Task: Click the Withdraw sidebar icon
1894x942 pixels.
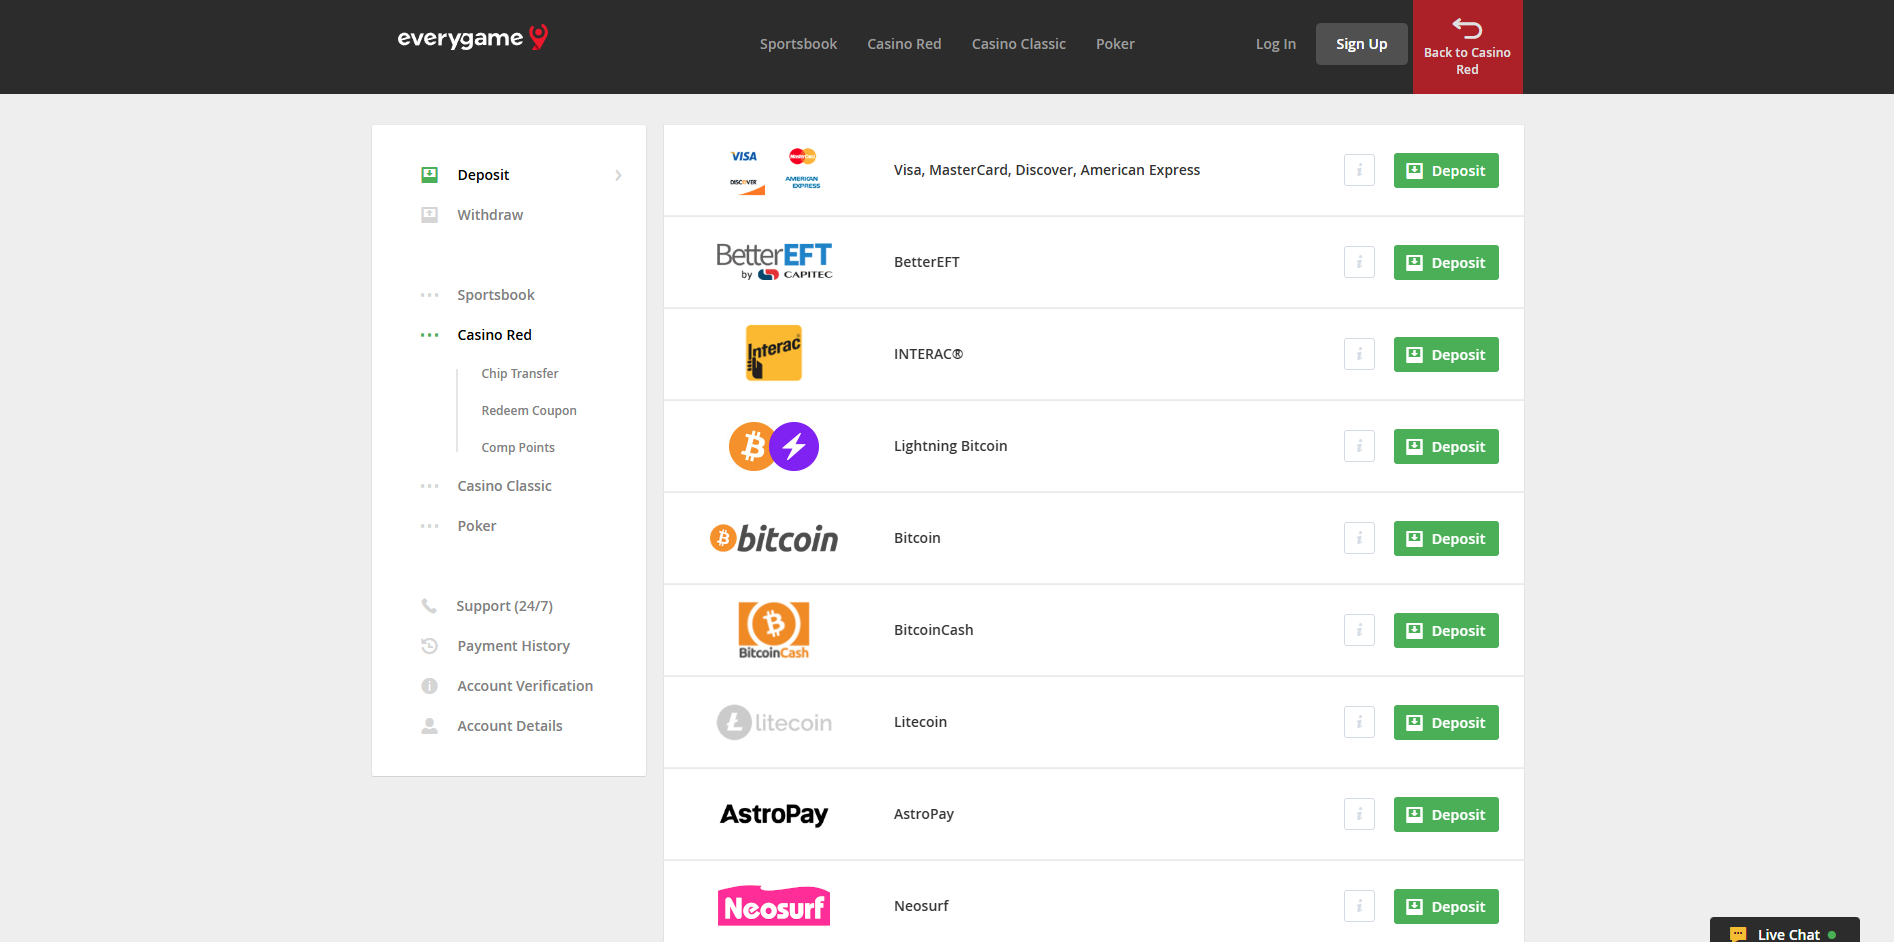Action: [429, 215]
